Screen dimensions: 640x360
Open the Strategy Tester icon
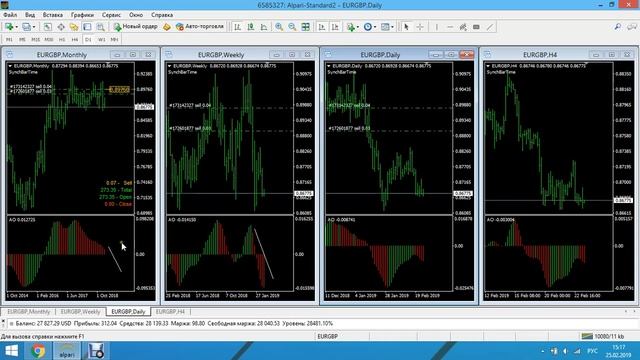coord(100,27)
